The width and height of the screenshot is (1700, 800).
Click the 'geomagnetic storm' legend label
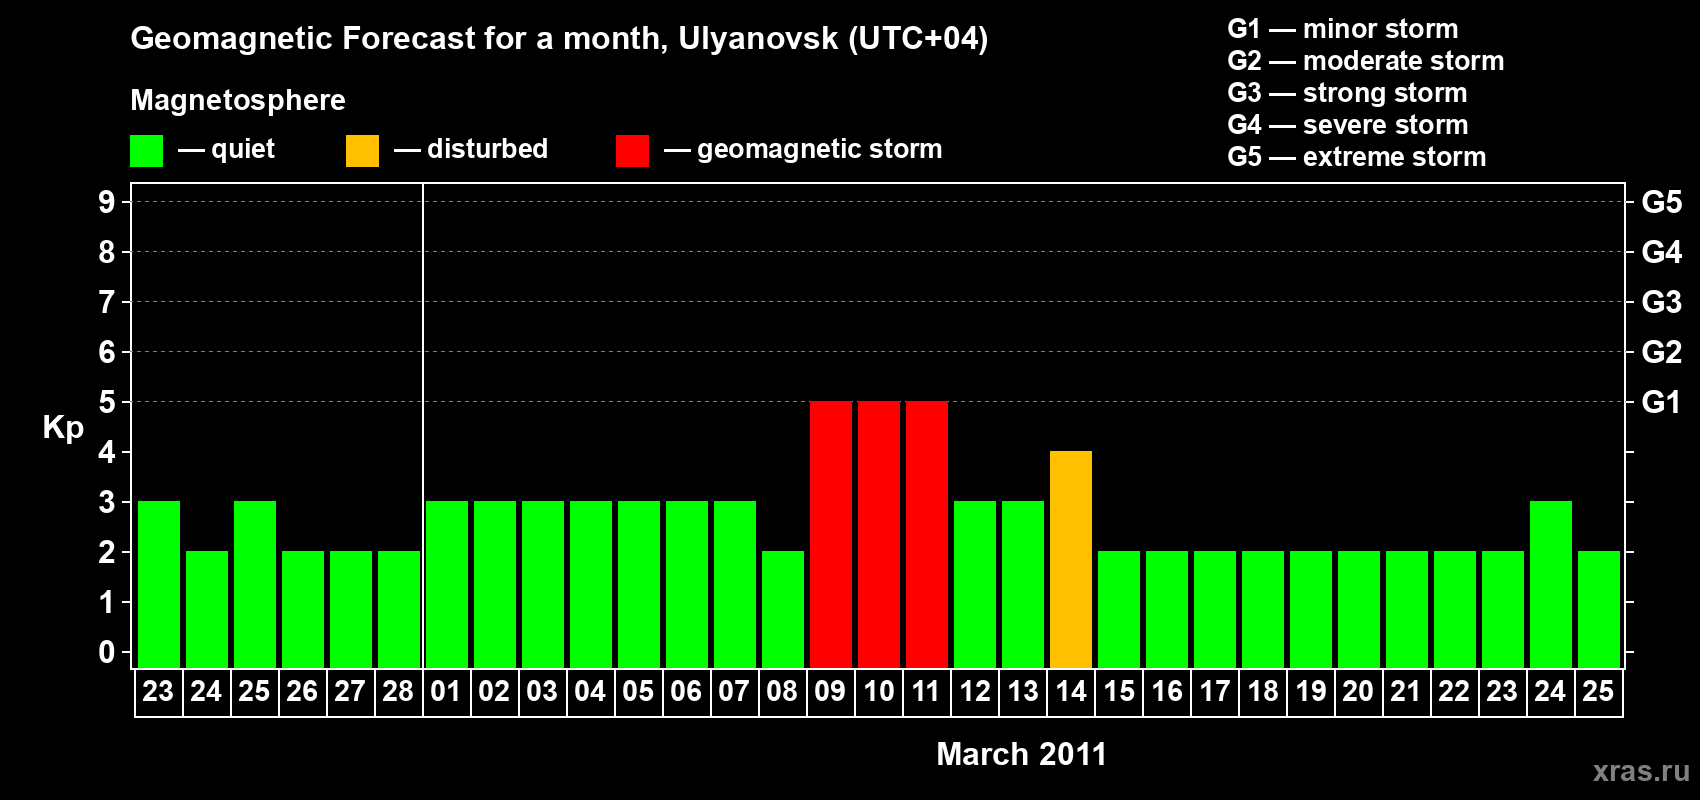click(x=820, y=149)
